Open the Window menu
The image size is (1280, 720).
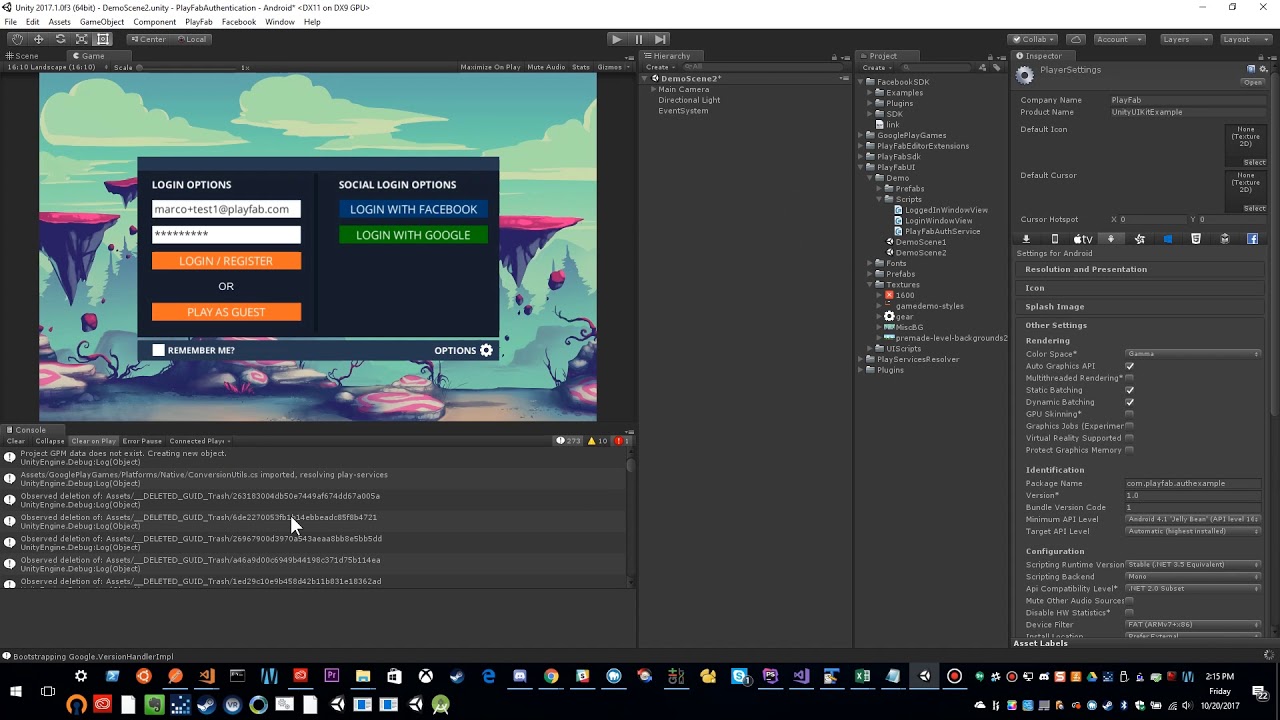pos(280,22)
